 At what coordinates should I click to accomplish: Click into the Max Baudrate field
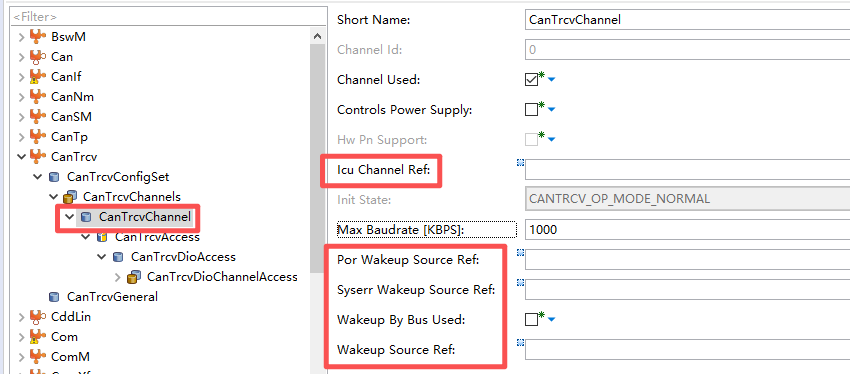click(x=687, y=230)
